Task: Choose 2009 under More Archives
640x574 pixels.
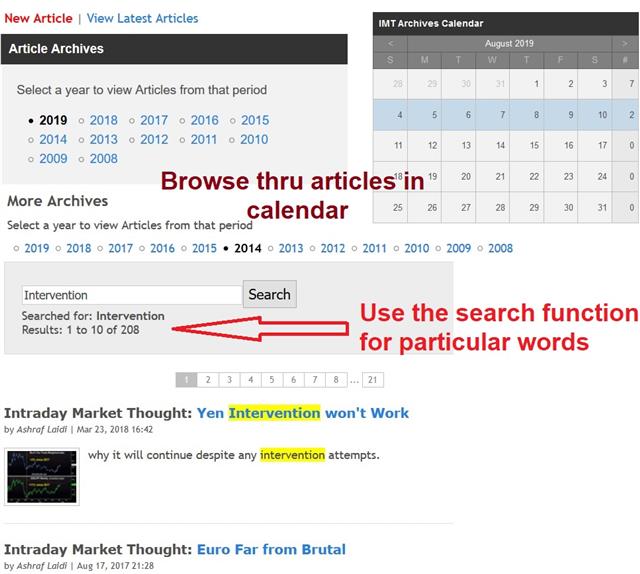Action: [459, 248]
